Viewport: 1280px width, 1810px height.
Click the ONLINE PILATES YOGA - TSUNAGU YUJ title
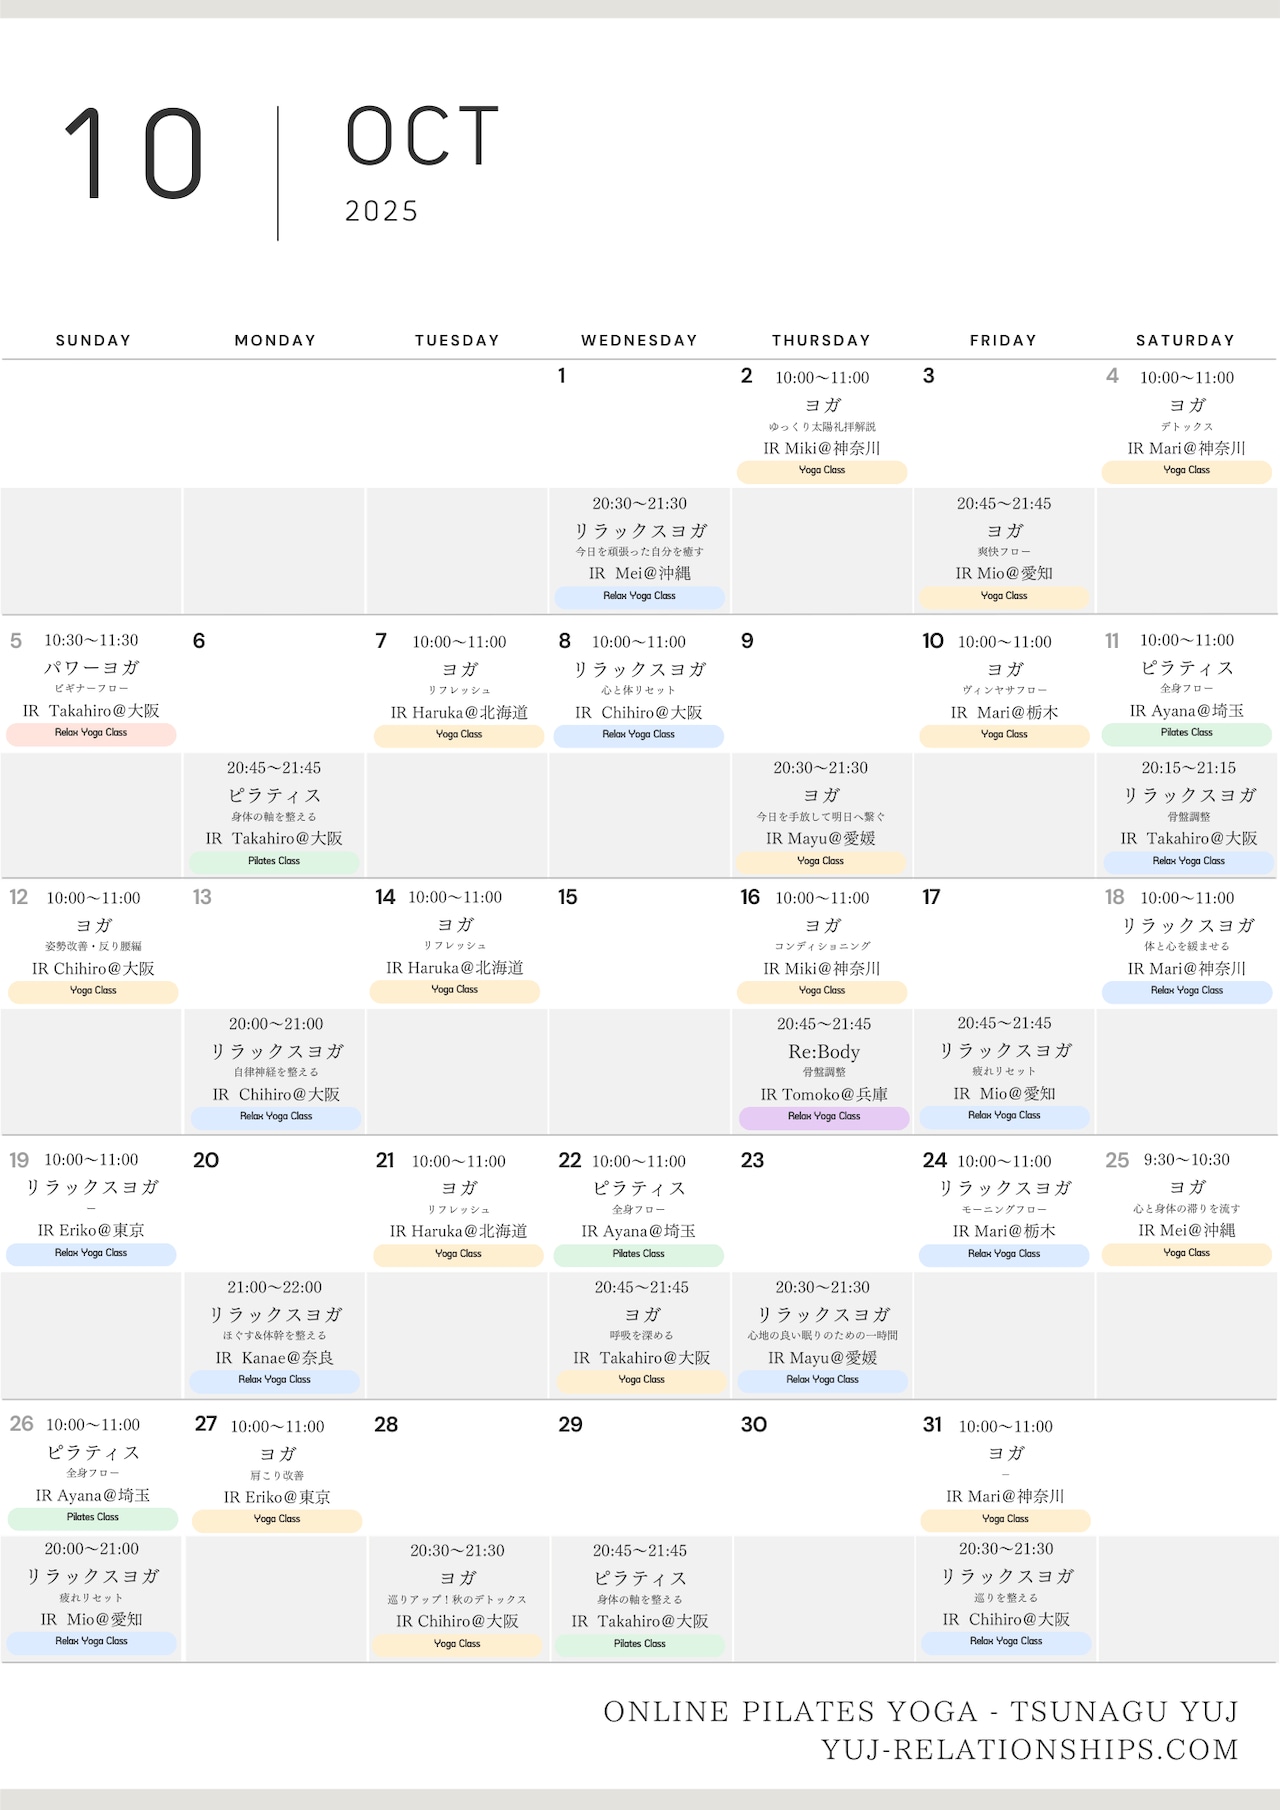(920, 1711)
